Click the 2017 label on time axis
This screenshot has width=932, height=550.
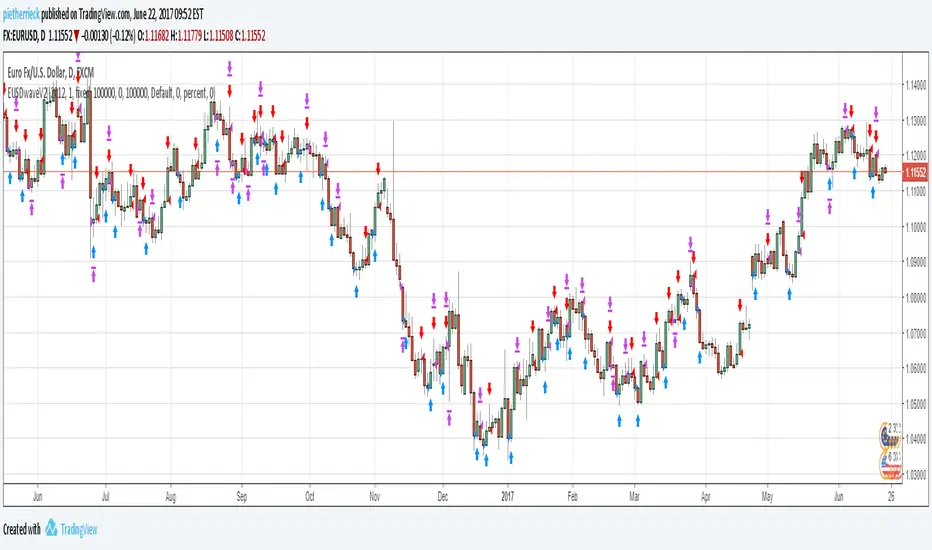[x=508, y=496]
